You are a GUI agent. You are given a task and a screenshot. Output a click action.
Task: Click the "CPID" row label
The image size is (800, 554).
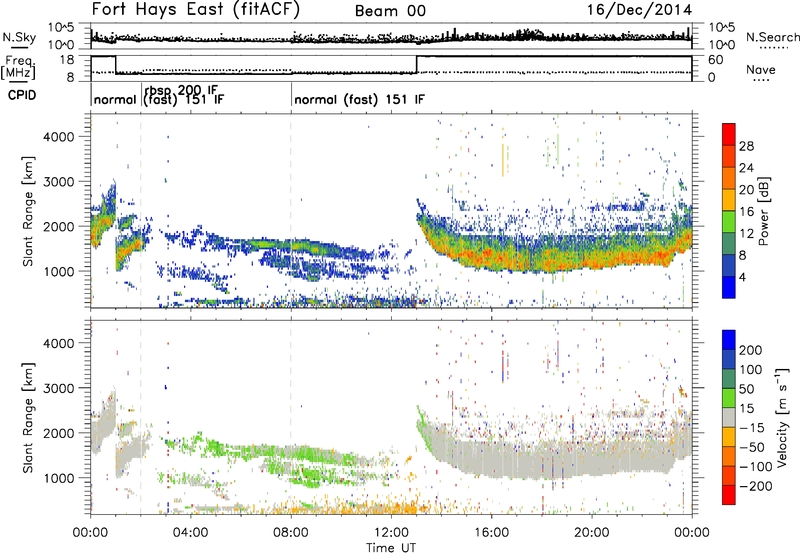(22, 95)
